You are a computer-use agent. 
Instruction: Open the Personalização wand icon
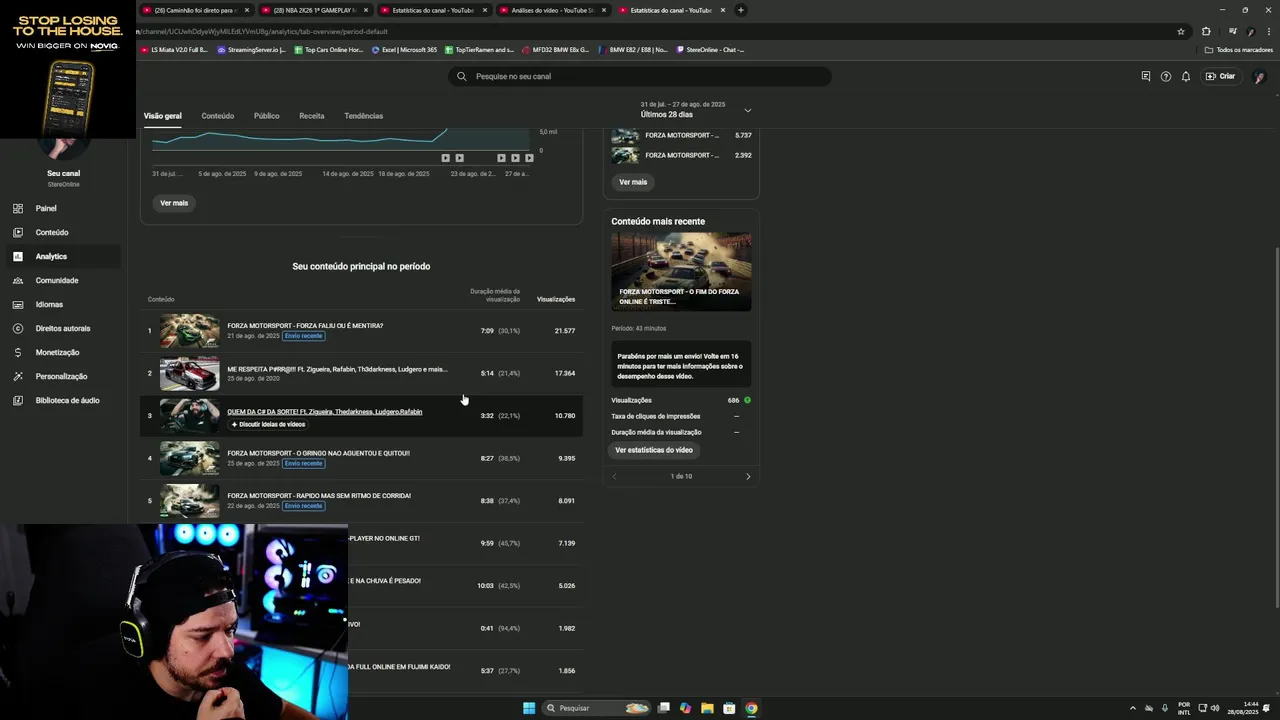[18, 376]
